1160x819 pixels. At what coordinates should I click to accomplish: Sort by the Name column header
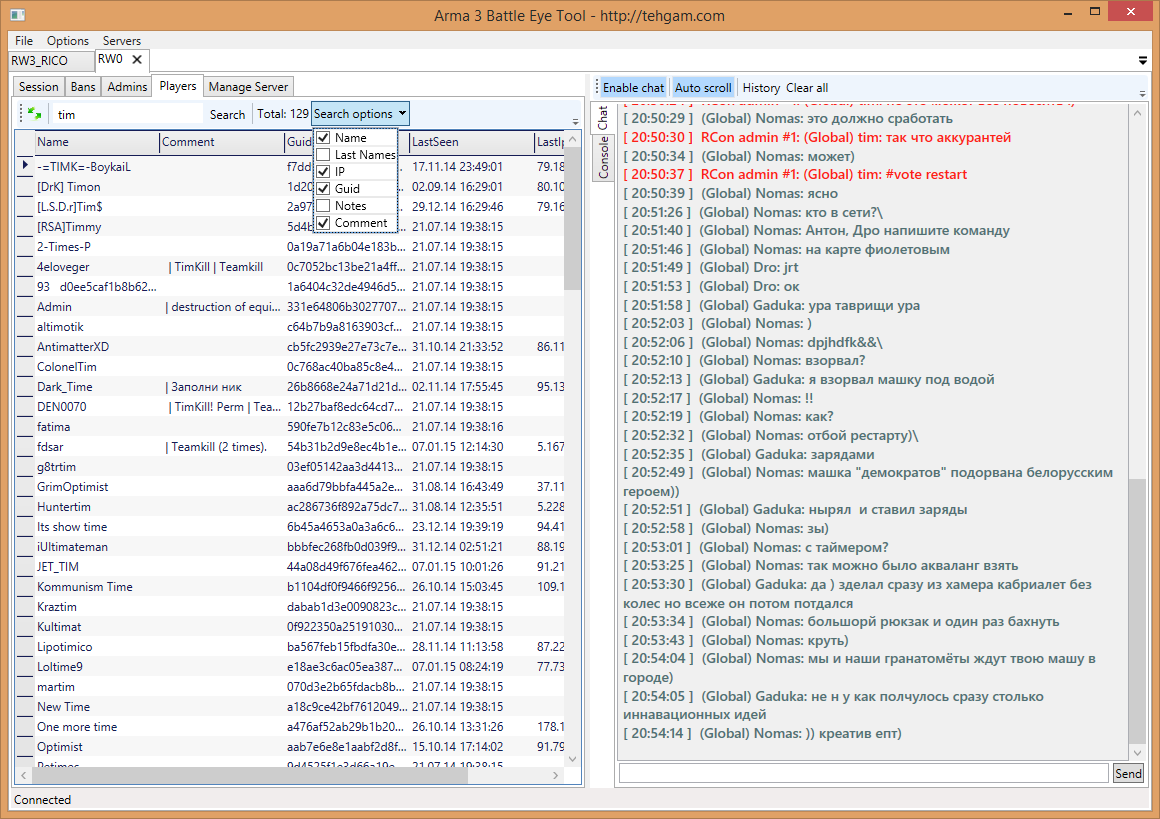tap(97, 142)
